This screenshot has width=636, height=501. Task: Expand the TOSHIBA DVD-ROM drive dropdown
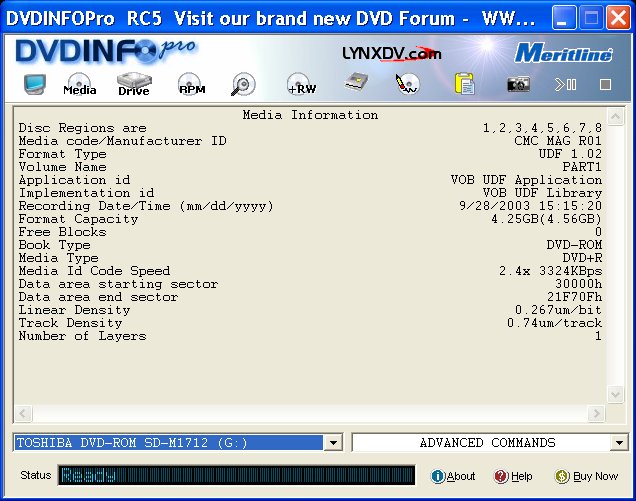(x=333, y=443)
